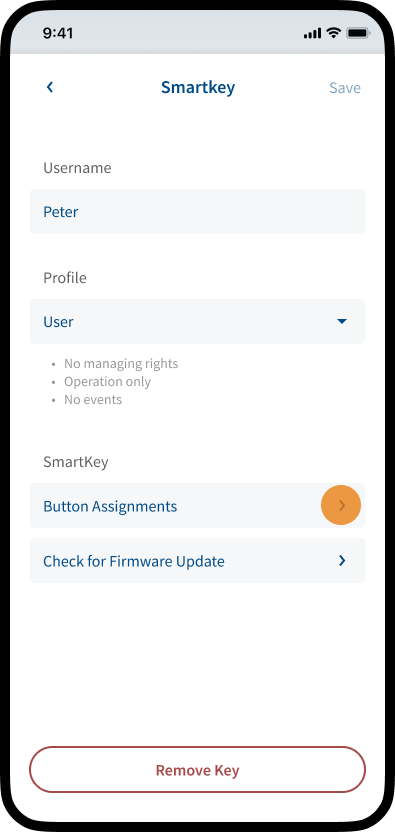The height and width of the screenshot is (832, 395).
Task: Click the Smartkey page title
Action: pos(198,88)
